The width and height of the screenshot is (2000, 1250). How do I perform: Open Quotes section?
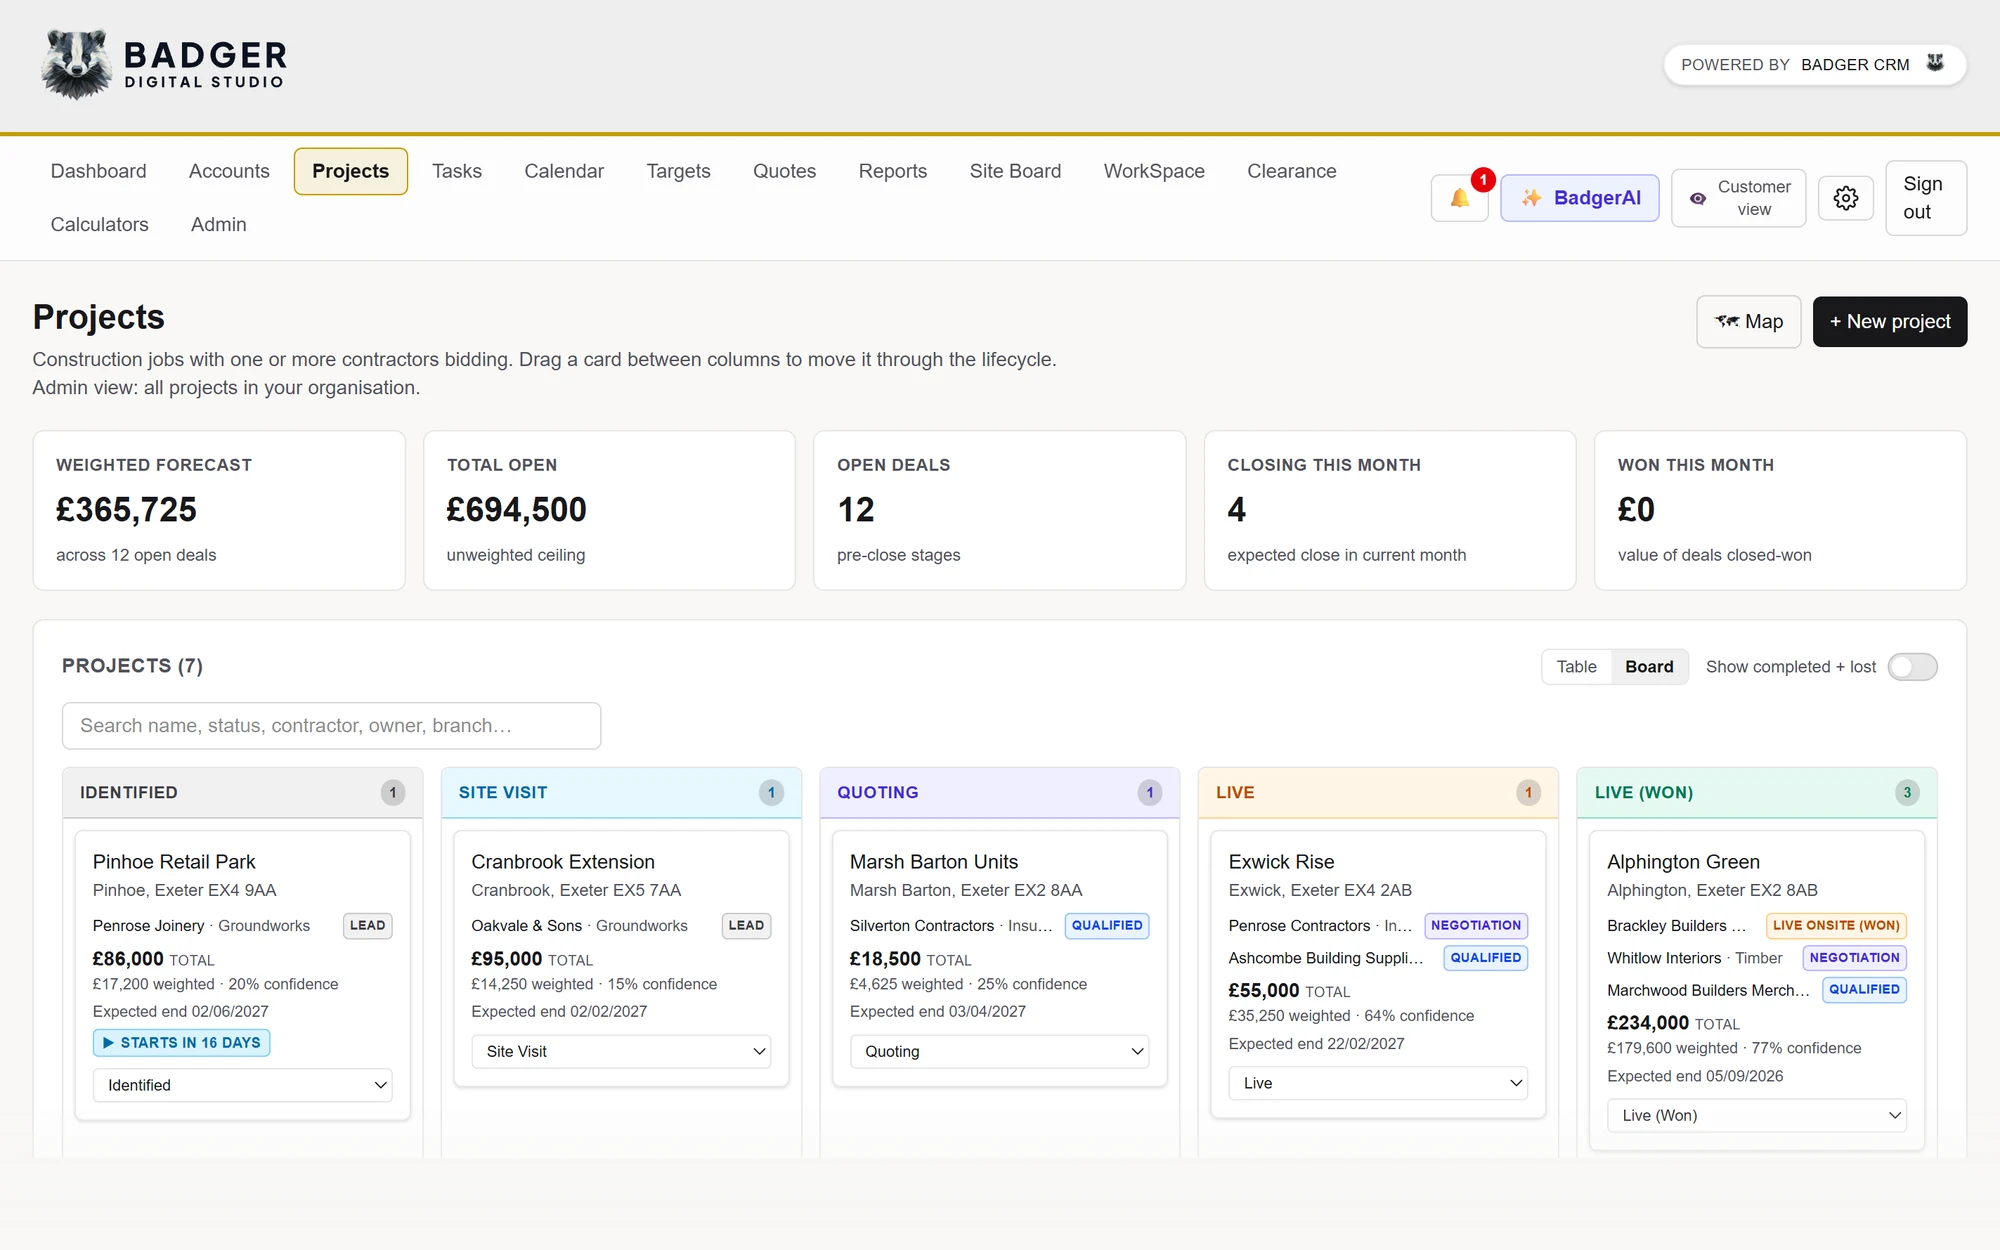click(784, 171)
